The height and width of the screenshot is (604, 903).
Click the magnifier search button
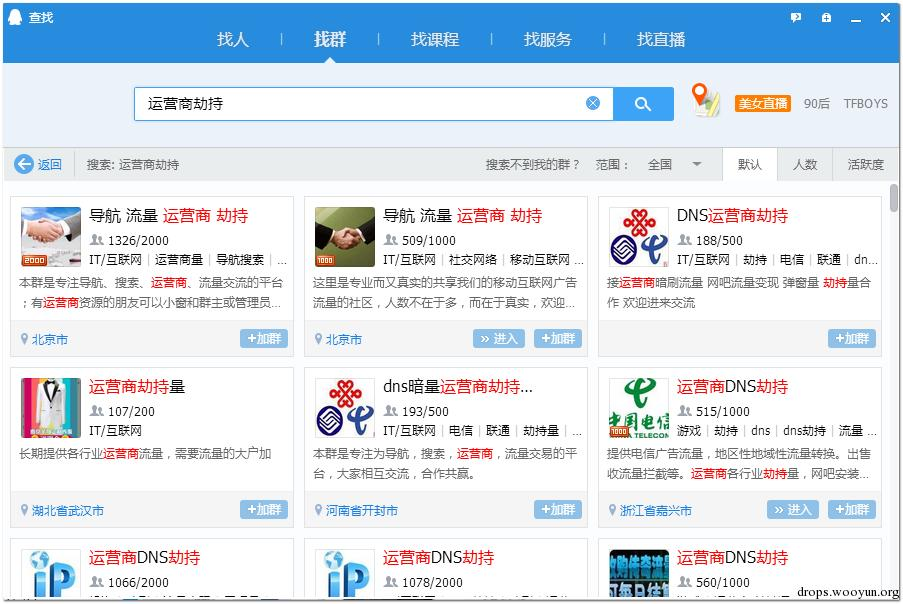pos(643,104)
